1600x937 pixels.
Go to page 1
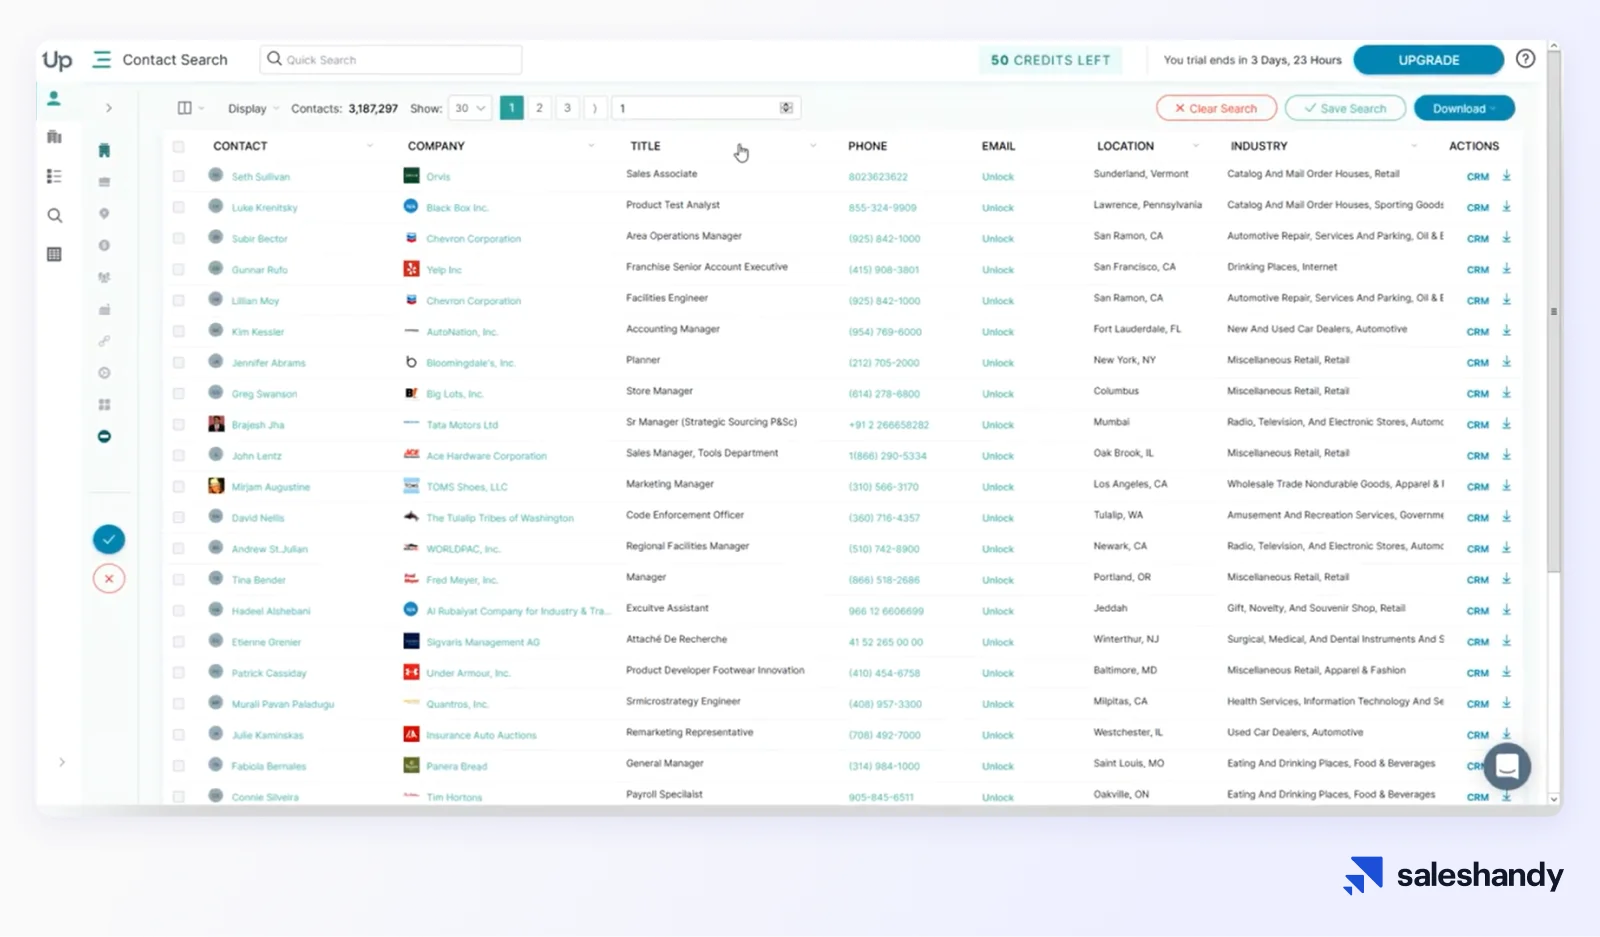pos(511,108)
